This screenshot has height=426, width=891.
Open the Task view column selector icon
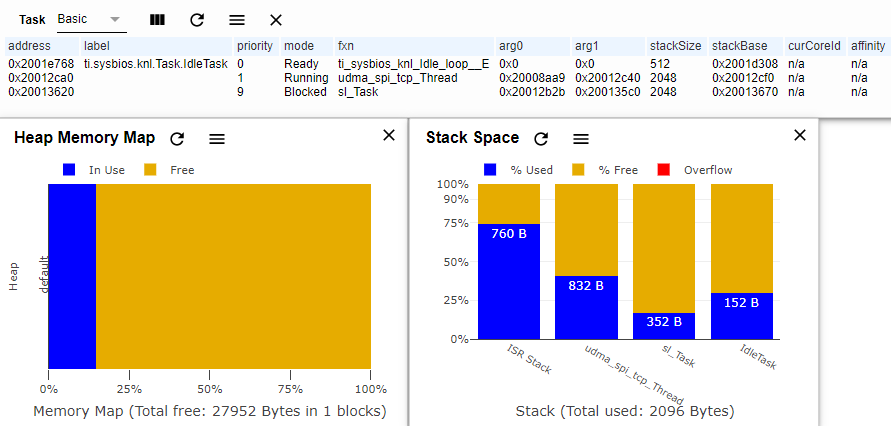157,20
